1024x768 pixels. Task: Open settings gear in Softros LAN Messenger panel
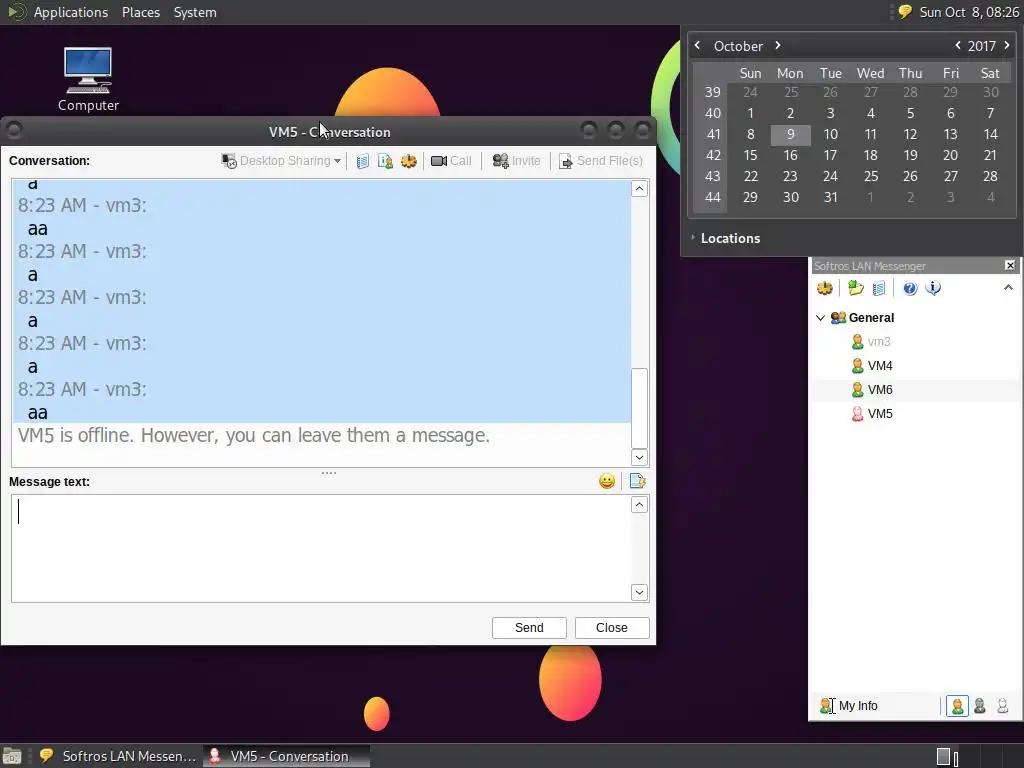click(x=825, y=288)
